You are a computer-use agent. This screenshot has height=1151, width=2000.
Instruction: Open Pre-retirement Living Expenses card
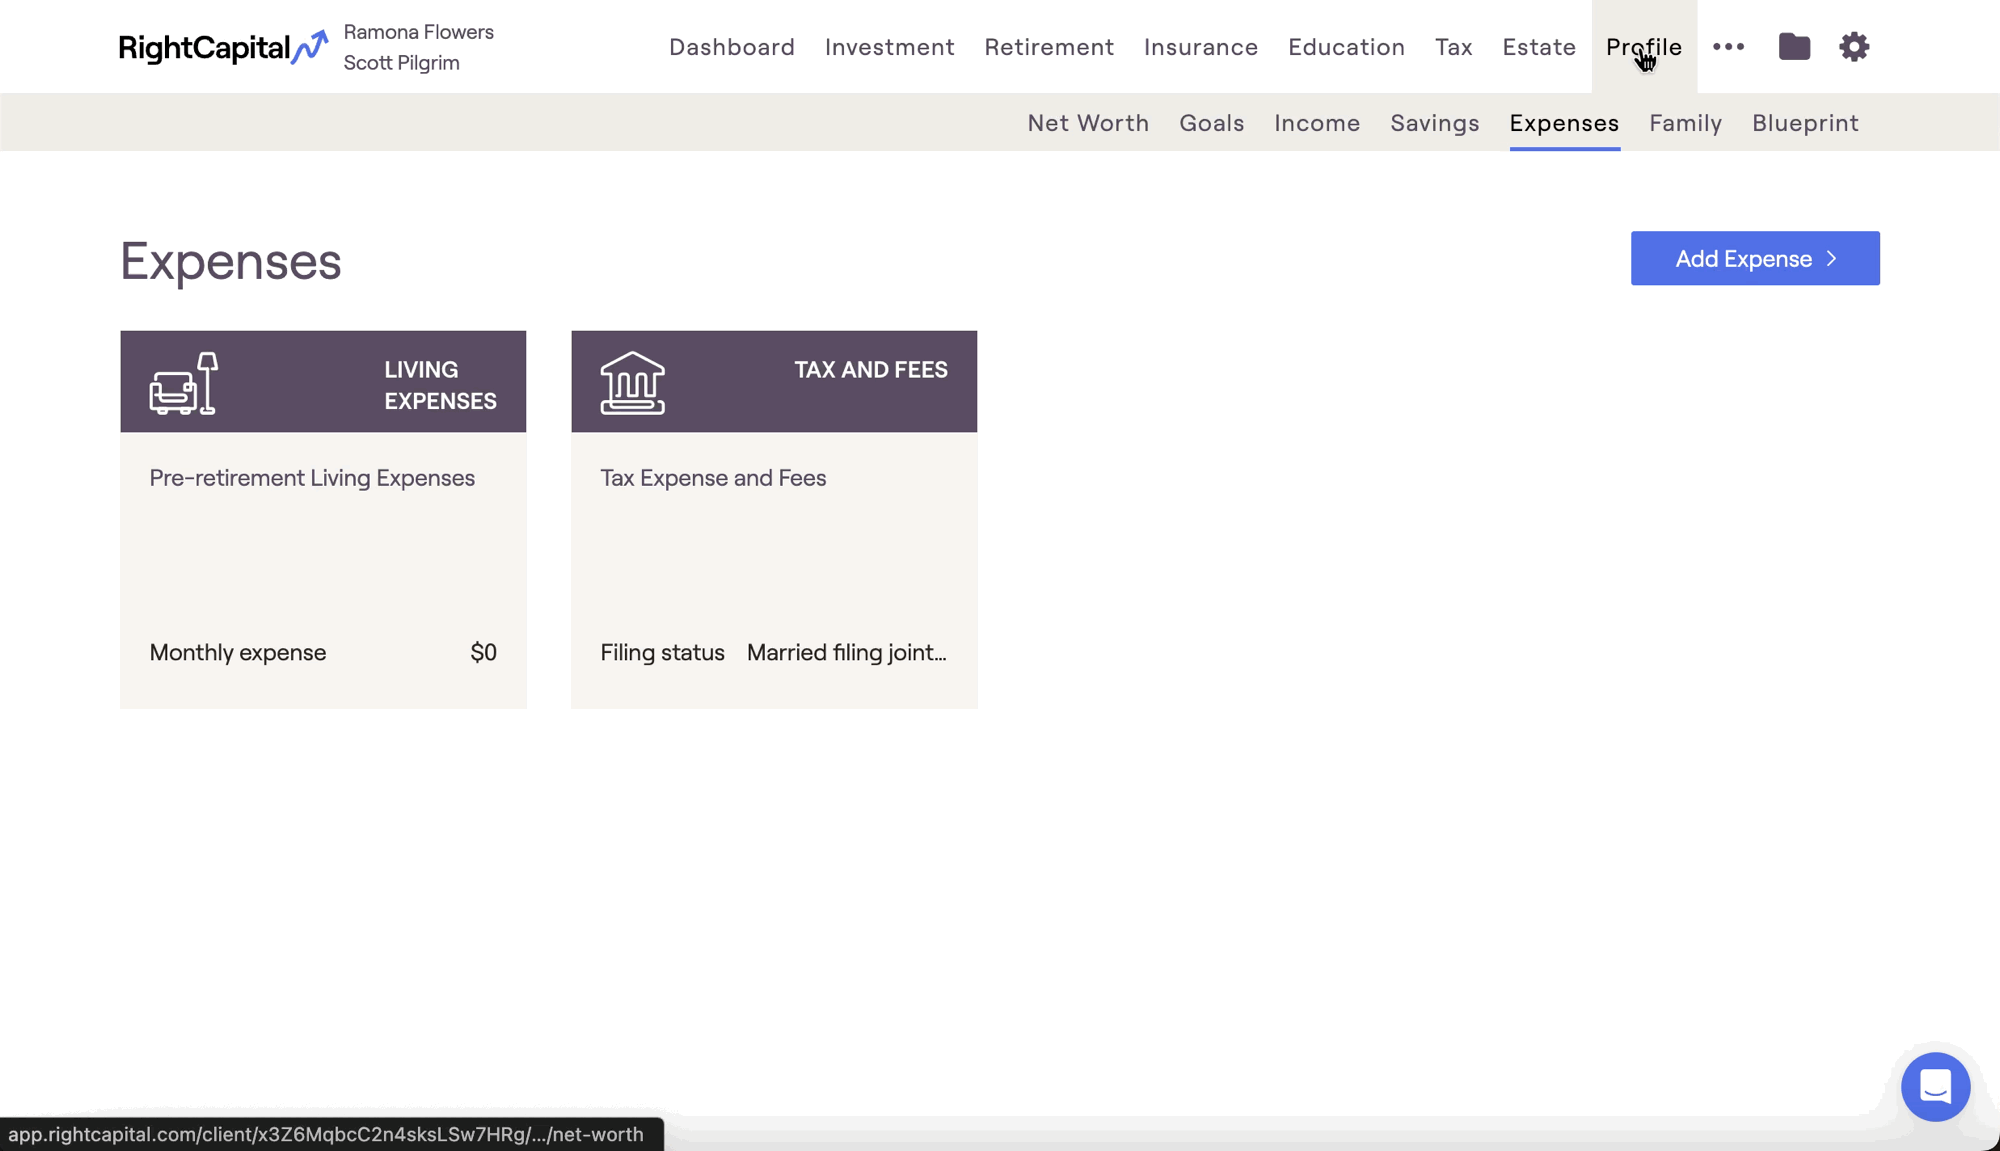(x=312, y=478)
